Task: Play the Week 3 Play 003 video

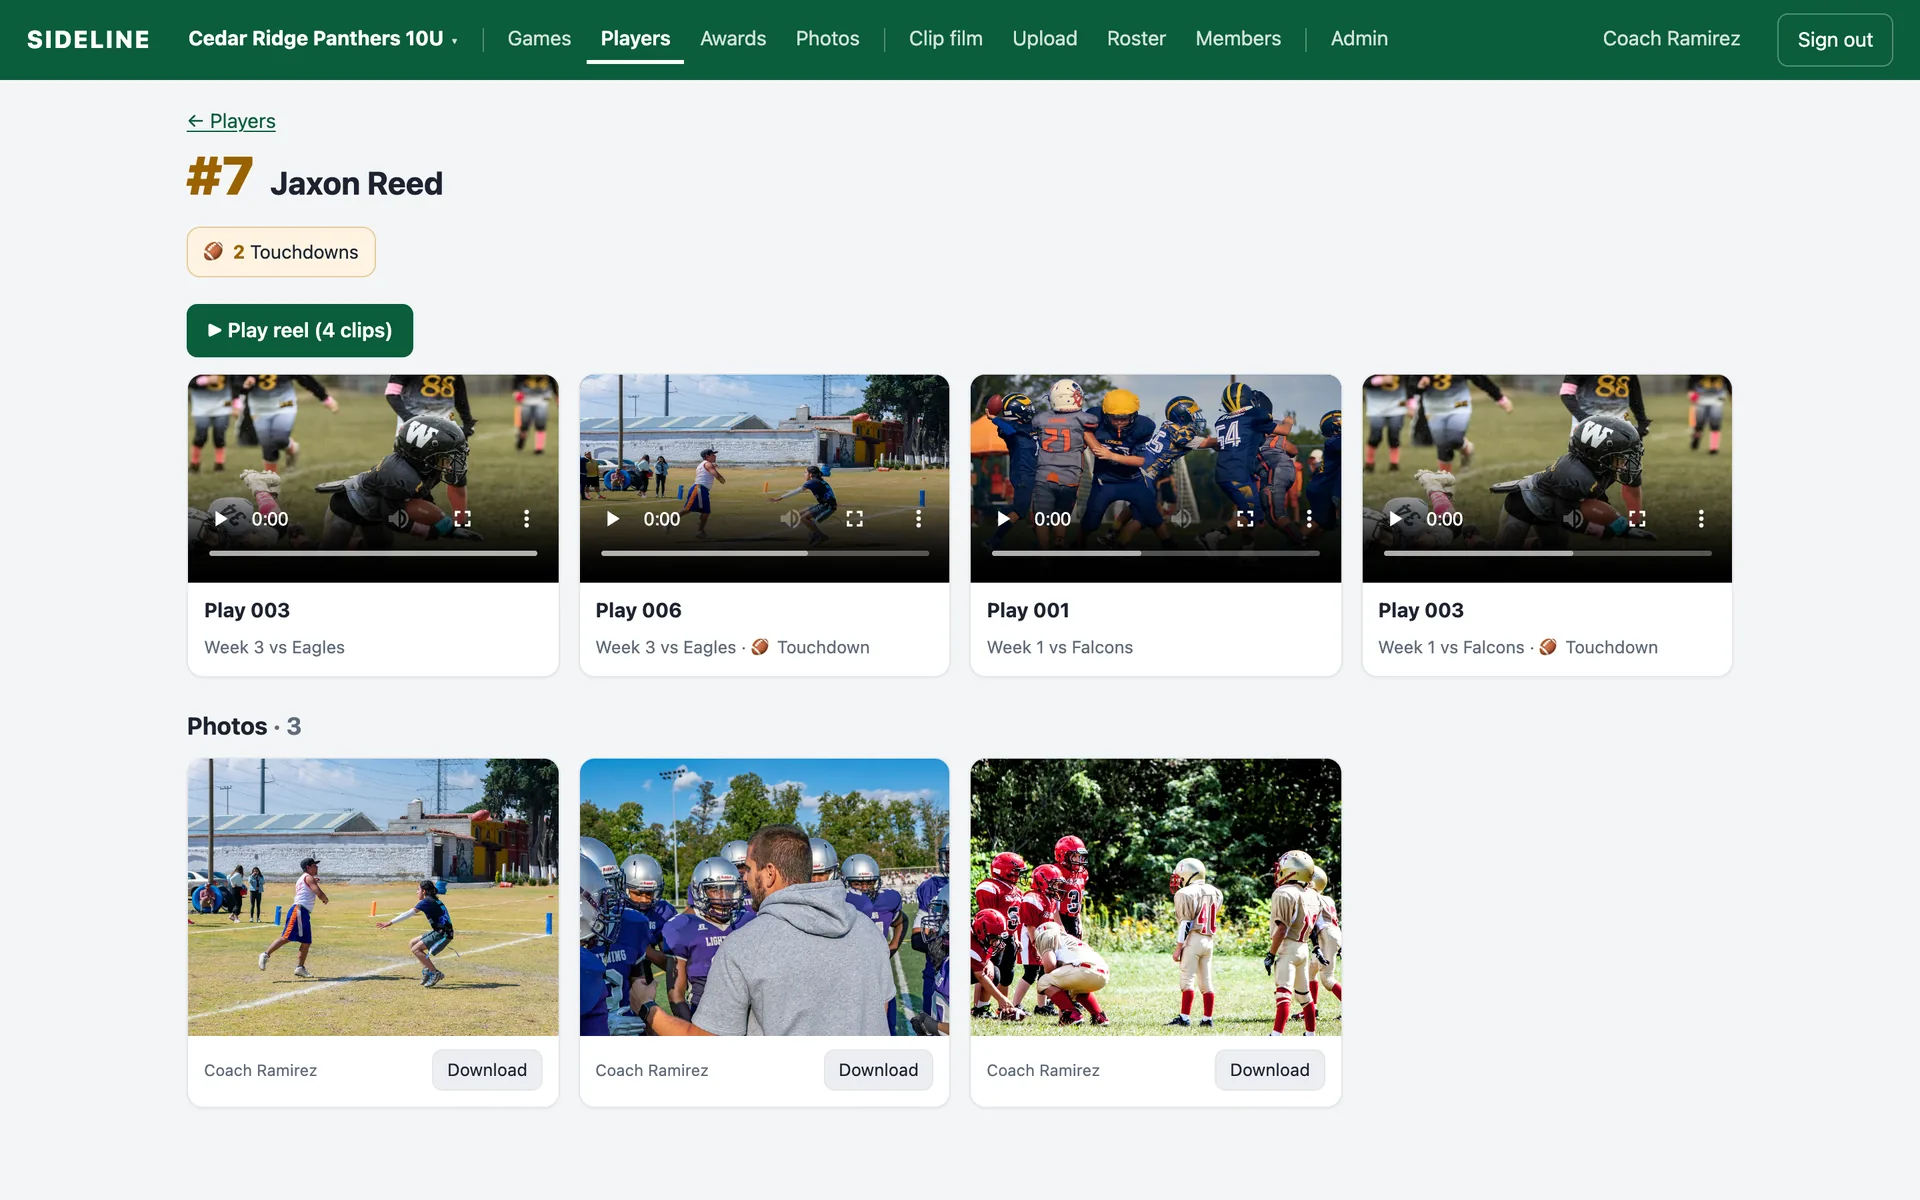Action: pos(221,519)
